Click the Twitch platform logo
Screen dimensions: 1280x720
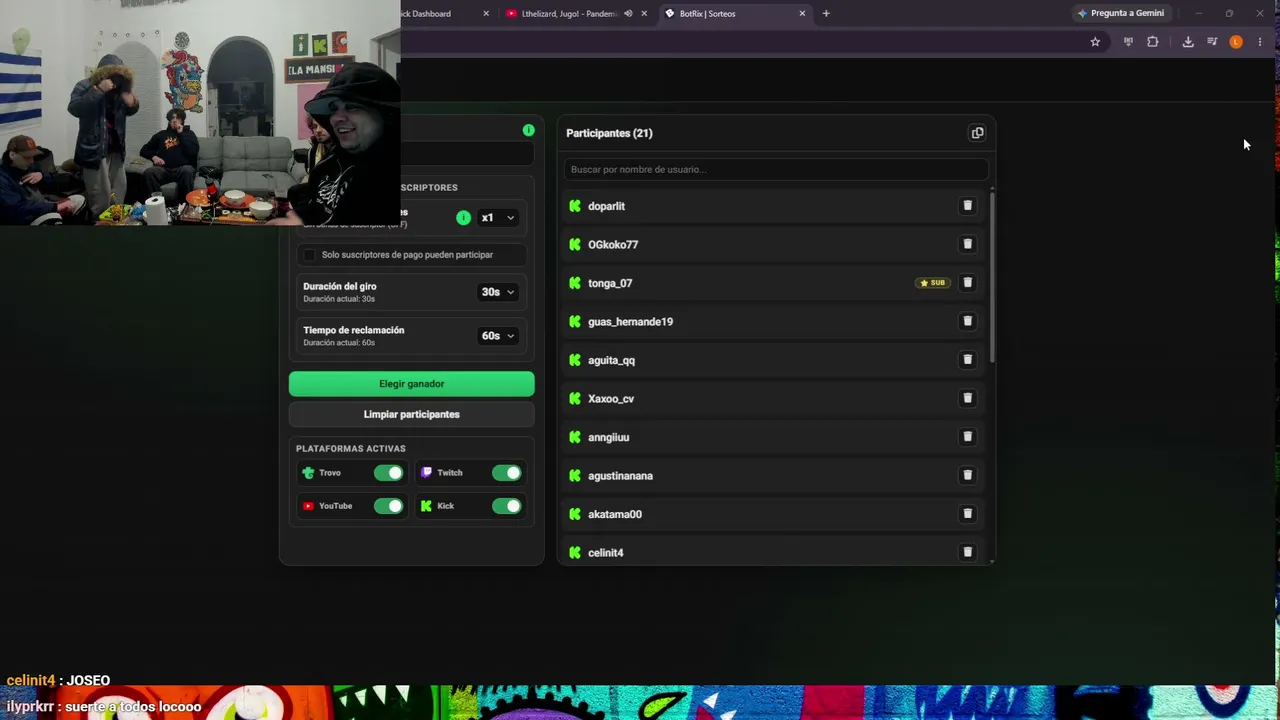[x=426, y=473]
